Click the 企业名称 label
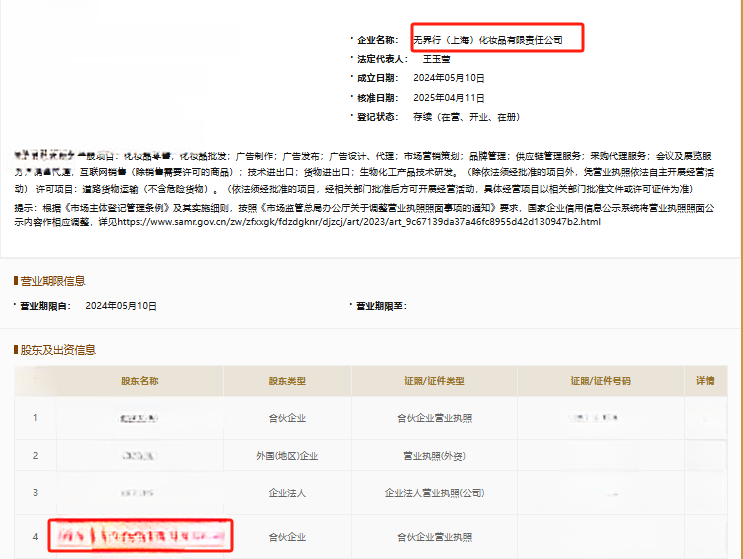Screen dimensions: 743x559 pyautogui.click(x=378, y=40)
